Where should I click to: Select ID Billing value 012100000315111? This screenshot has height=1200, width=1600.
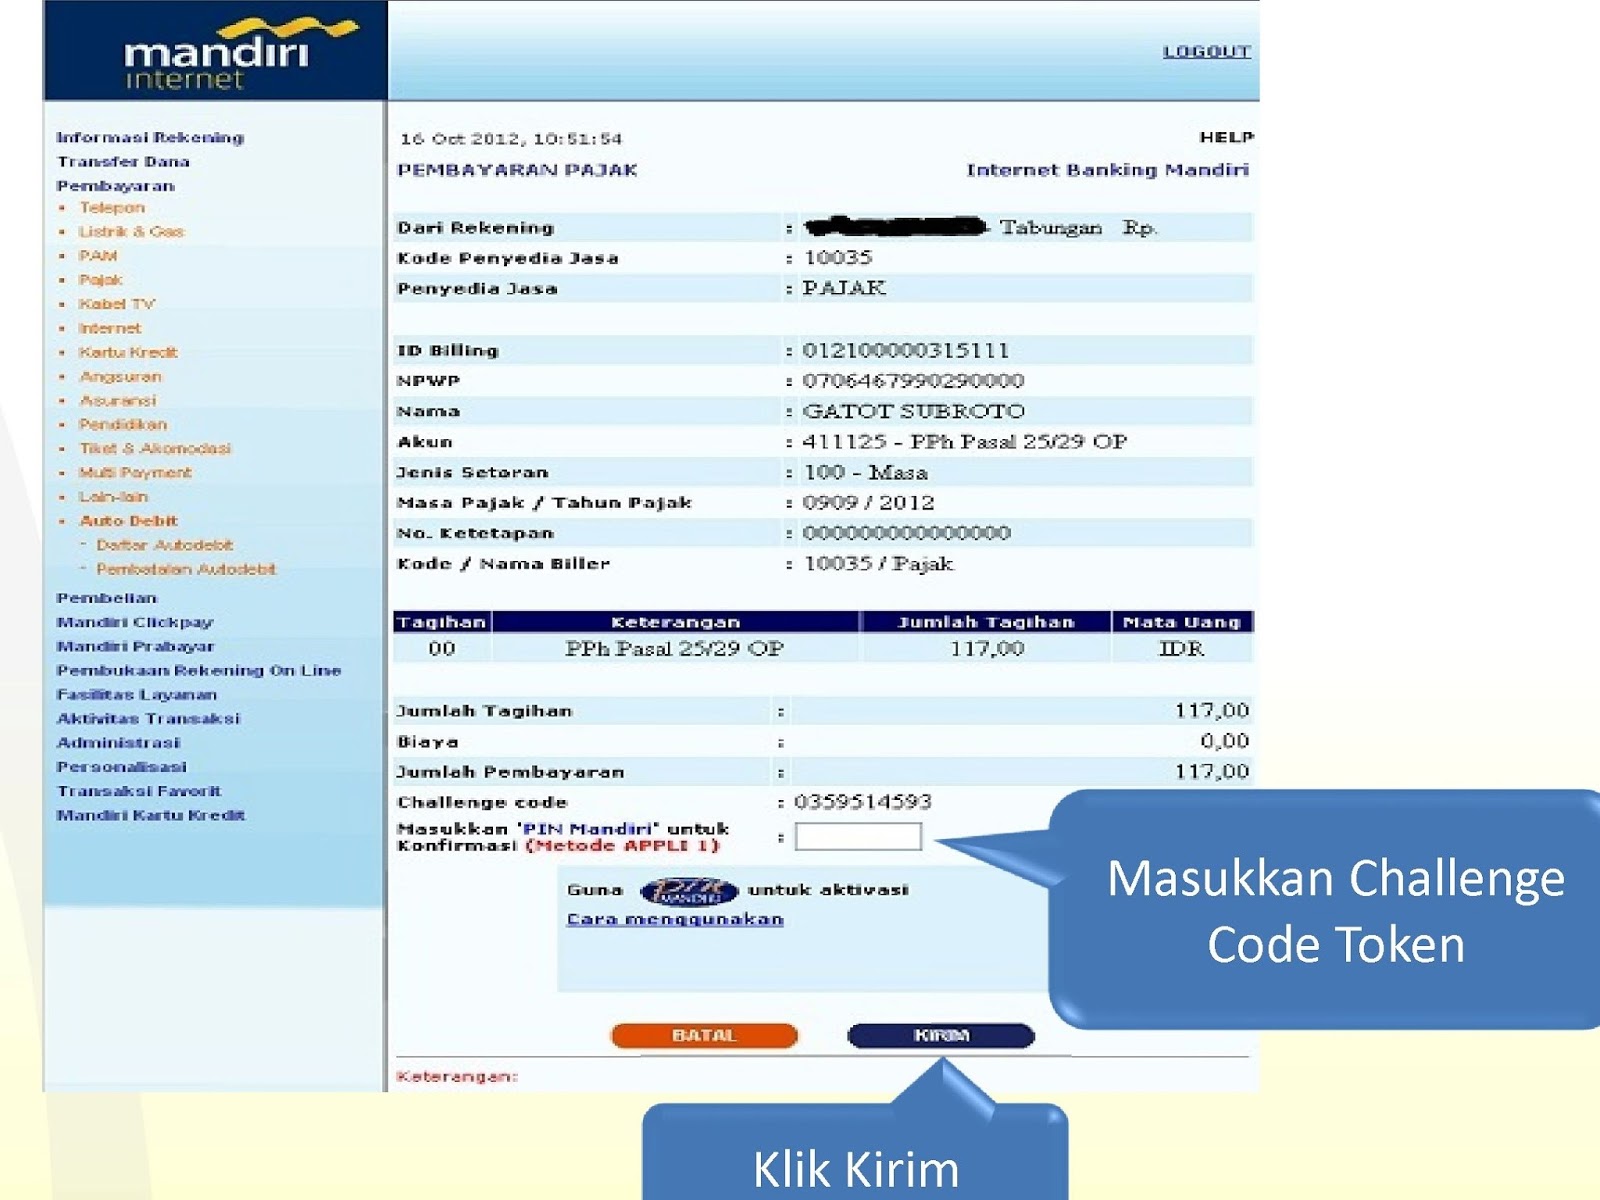point(906,351)
